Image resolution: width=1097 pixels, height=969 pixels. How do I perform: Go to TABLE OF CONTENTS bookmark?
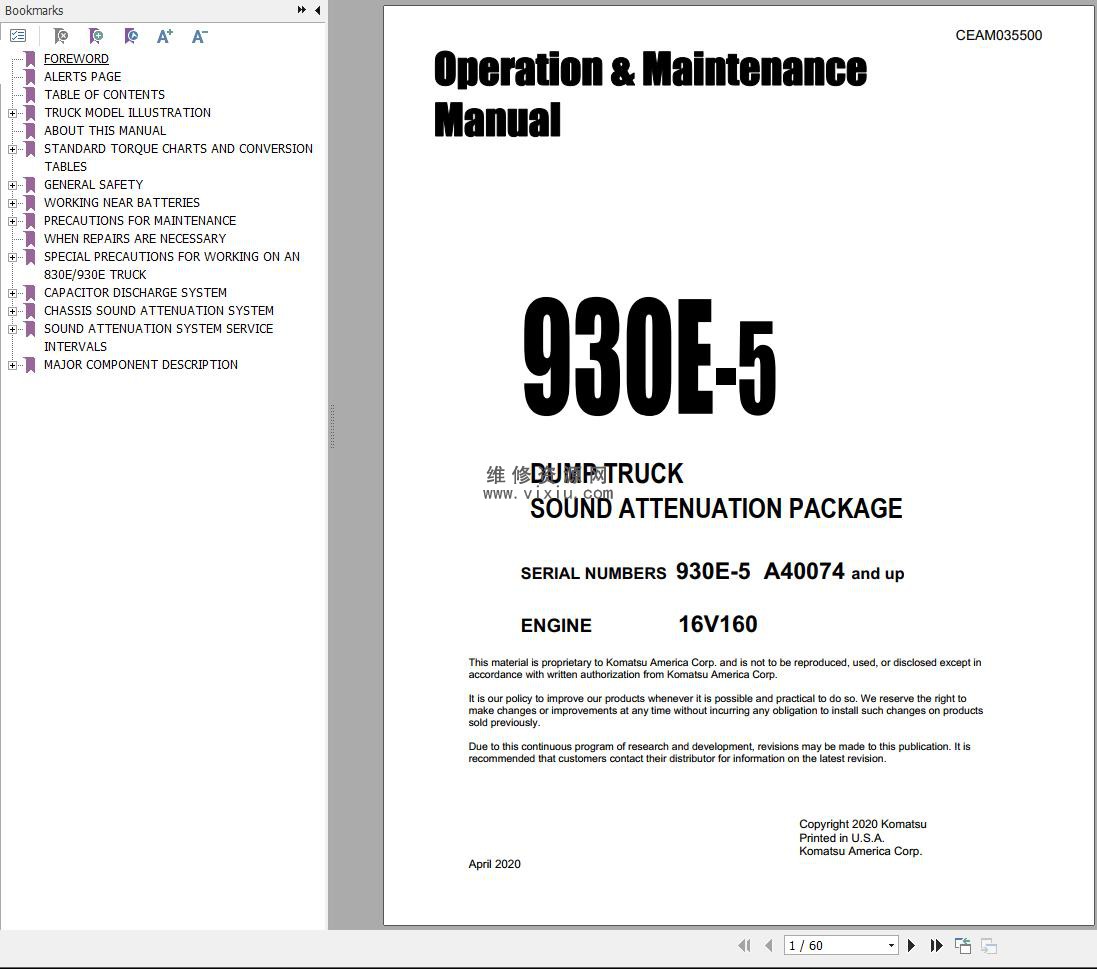(104, 94)
